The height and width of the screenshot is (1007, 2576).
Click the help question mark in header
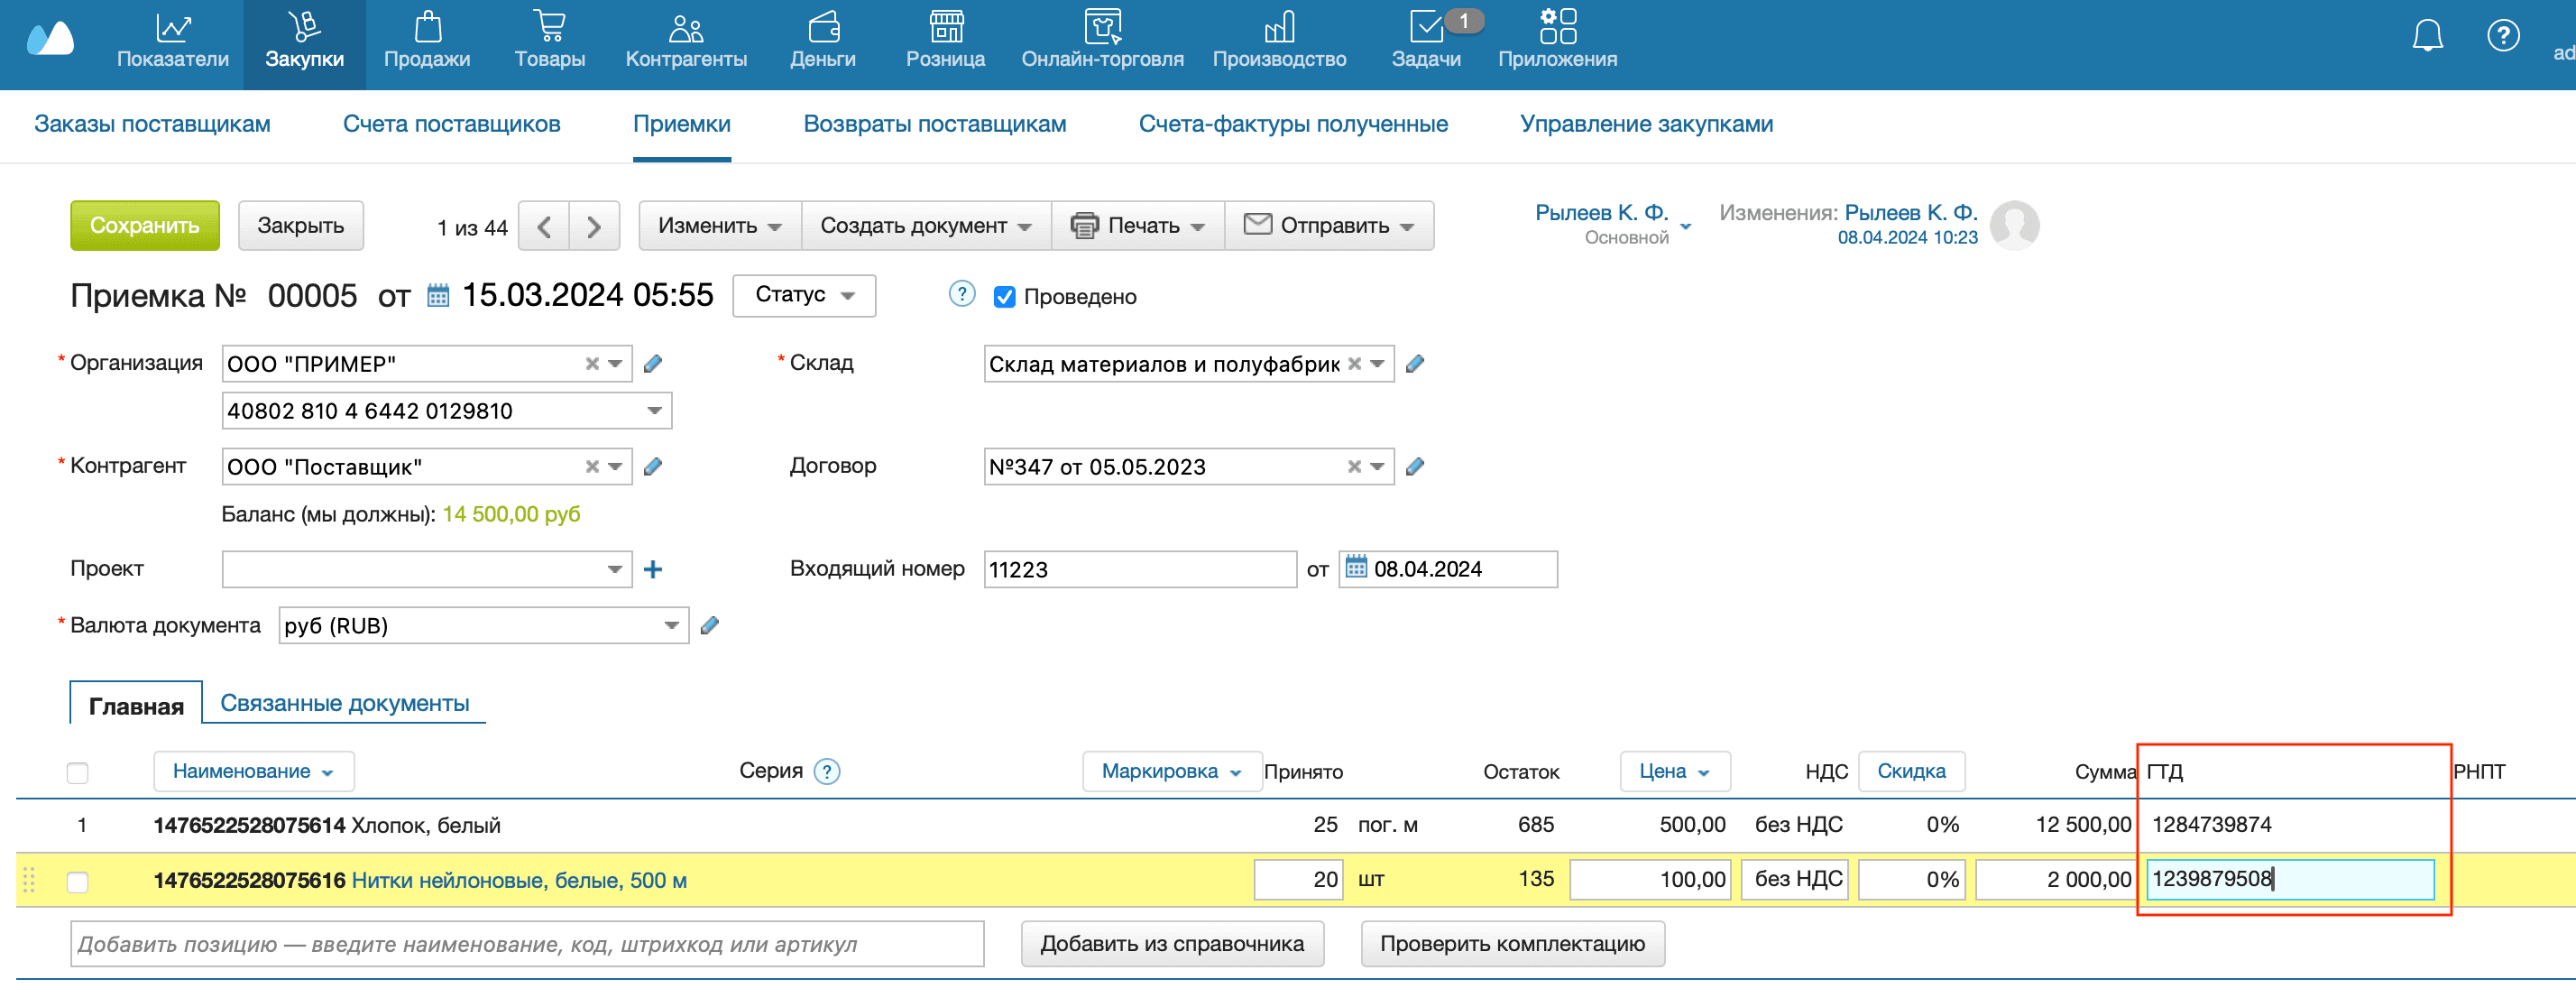tap(2502, 37)
